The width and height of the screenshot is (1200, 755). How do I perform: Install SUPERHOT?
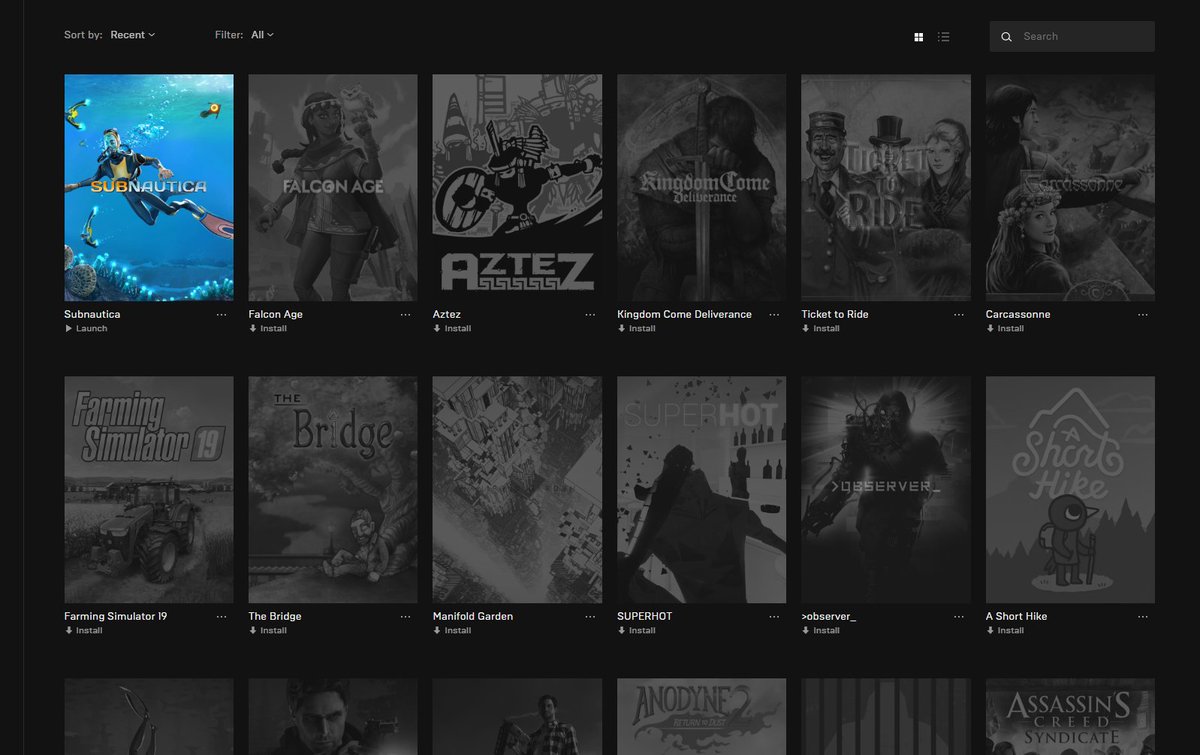point(637,630)
